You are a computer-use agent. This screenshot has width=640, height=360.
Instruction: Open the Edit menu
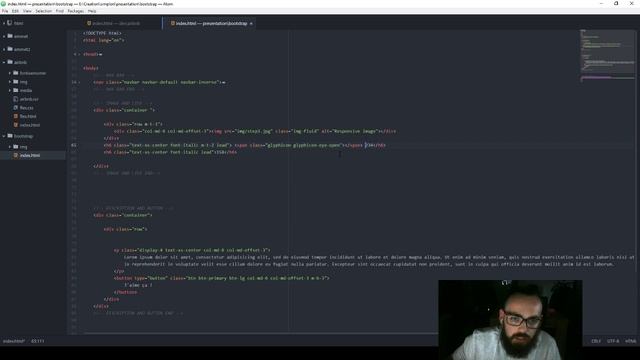(x=16, y=11)
